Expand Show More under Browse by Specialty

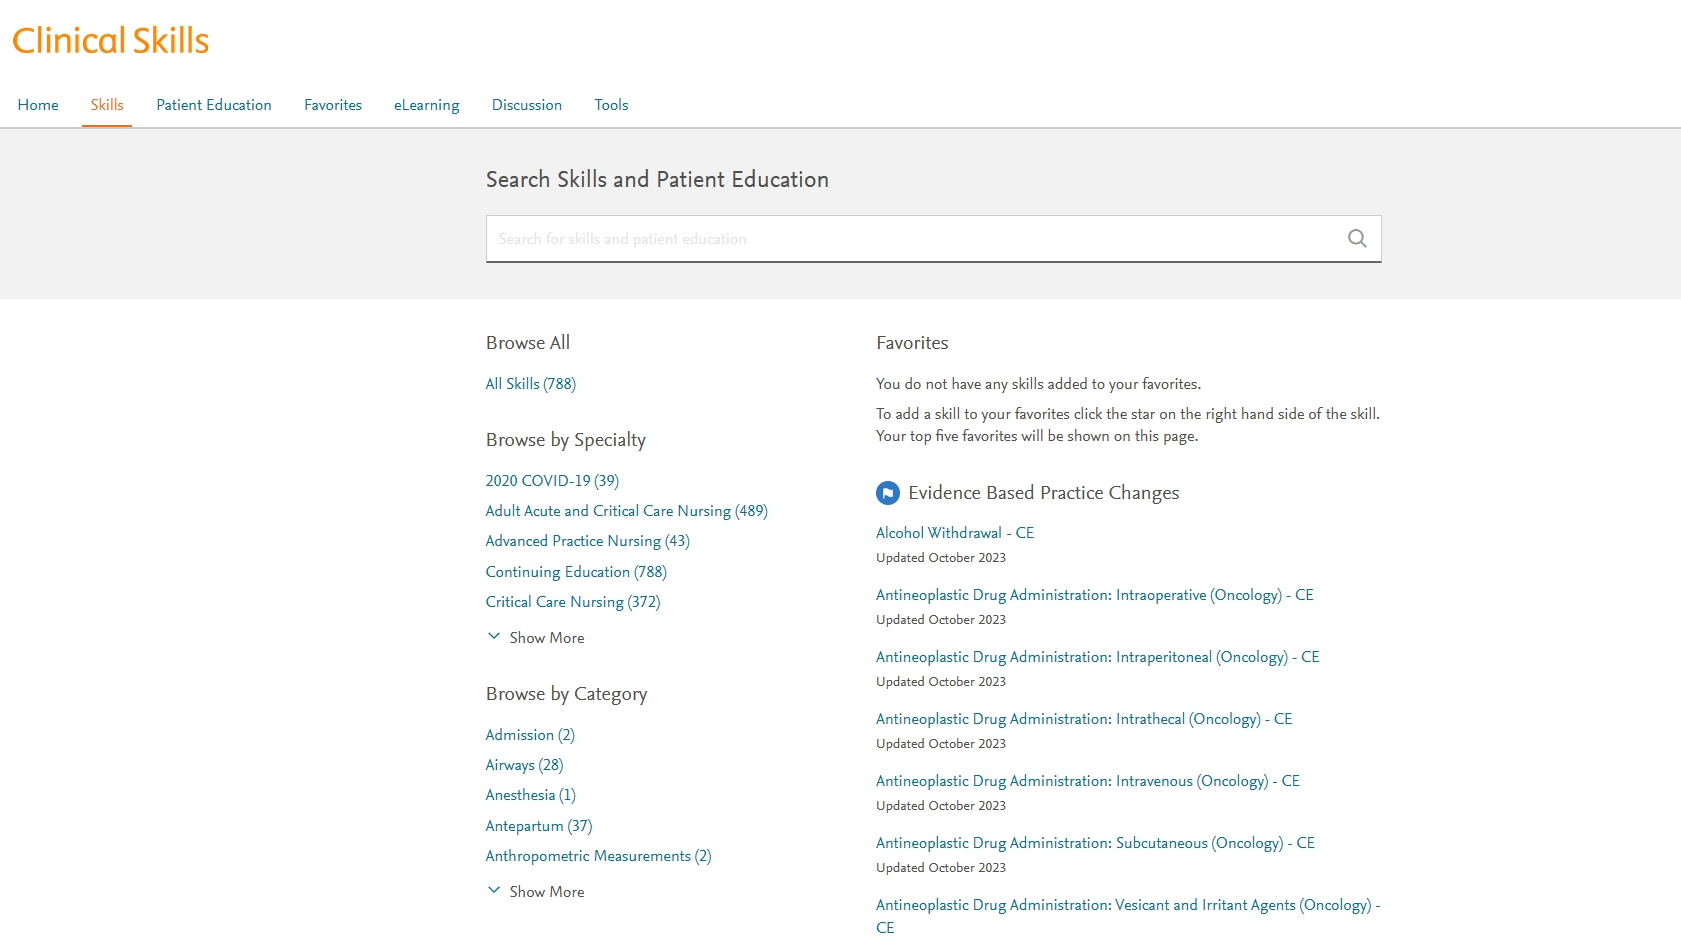click(535, 638)
